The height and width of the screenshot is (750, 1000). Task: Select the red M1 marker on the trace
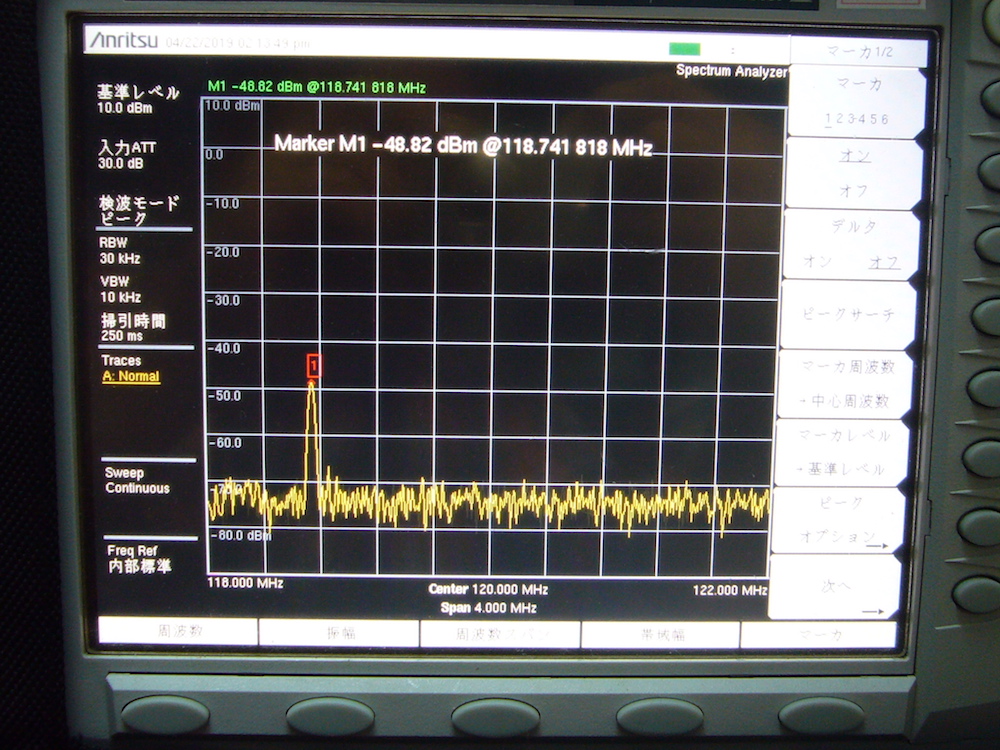pos(314,367)
